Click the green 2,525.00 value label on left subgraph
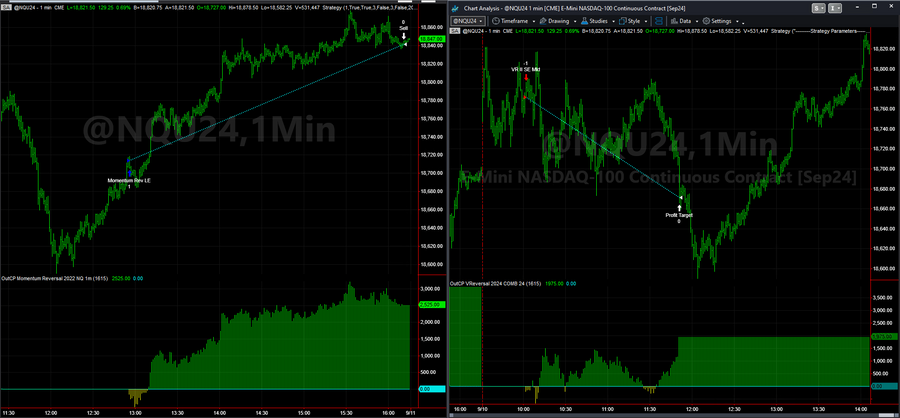The image size is (900, 418). tap(430, 305)
